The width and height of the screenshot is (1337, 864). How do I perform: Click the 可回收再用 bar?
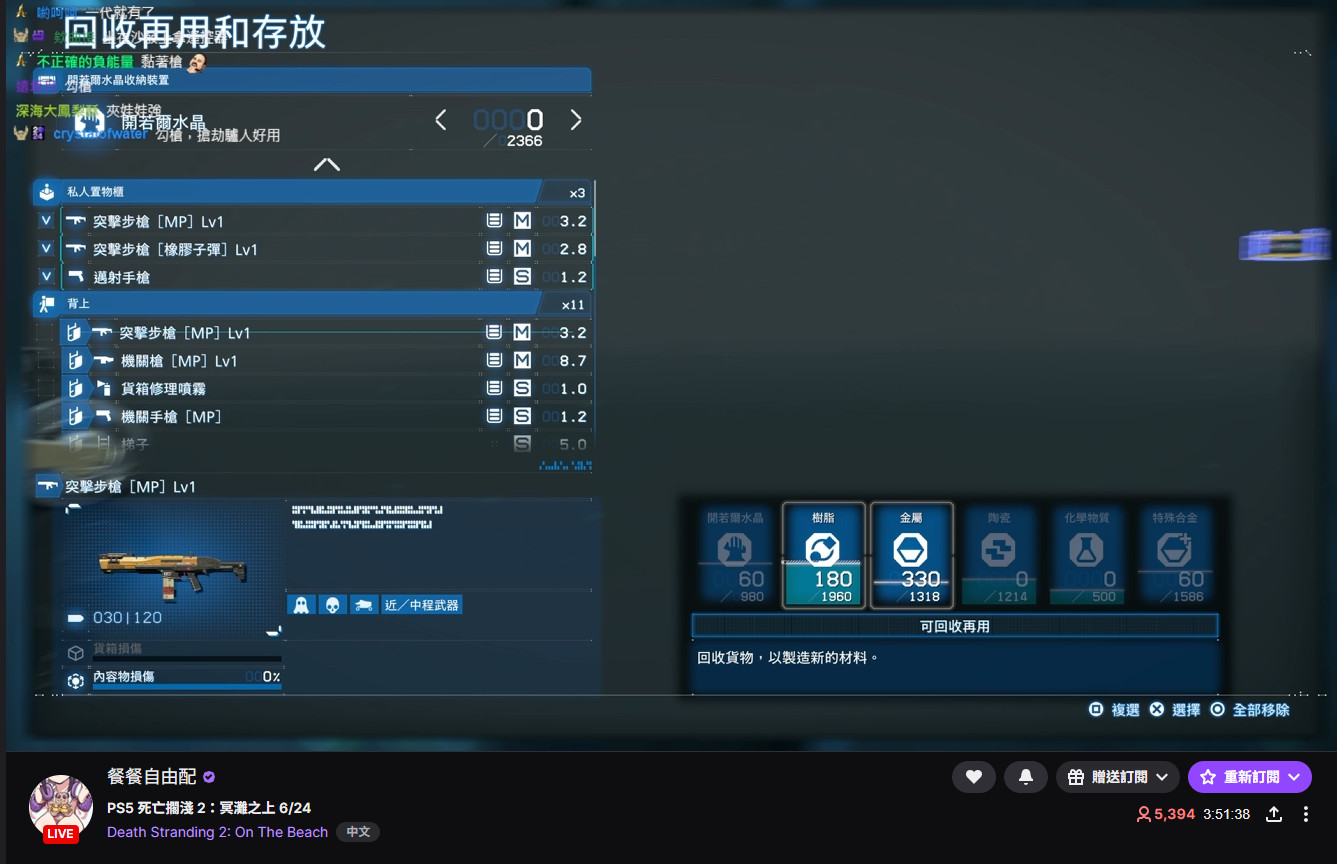click(955, 626)
